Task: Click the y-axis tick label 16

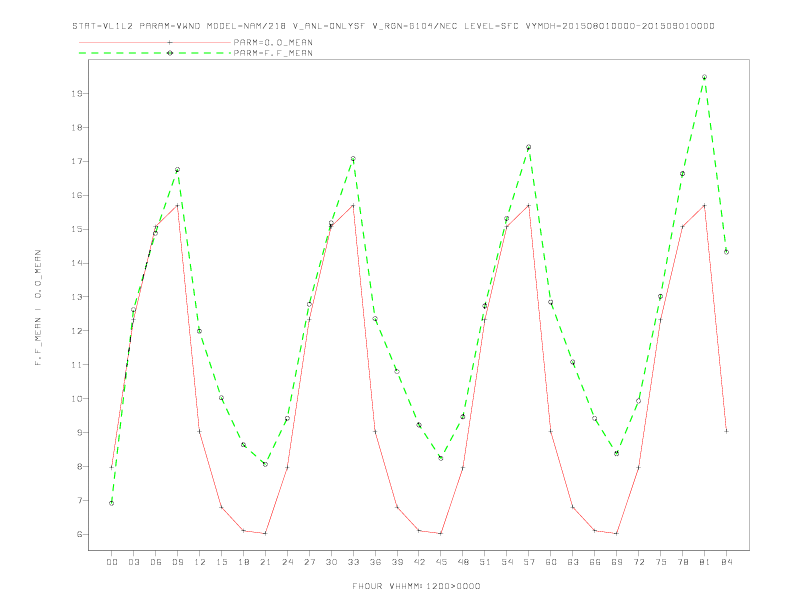Action: coord(76,195)
